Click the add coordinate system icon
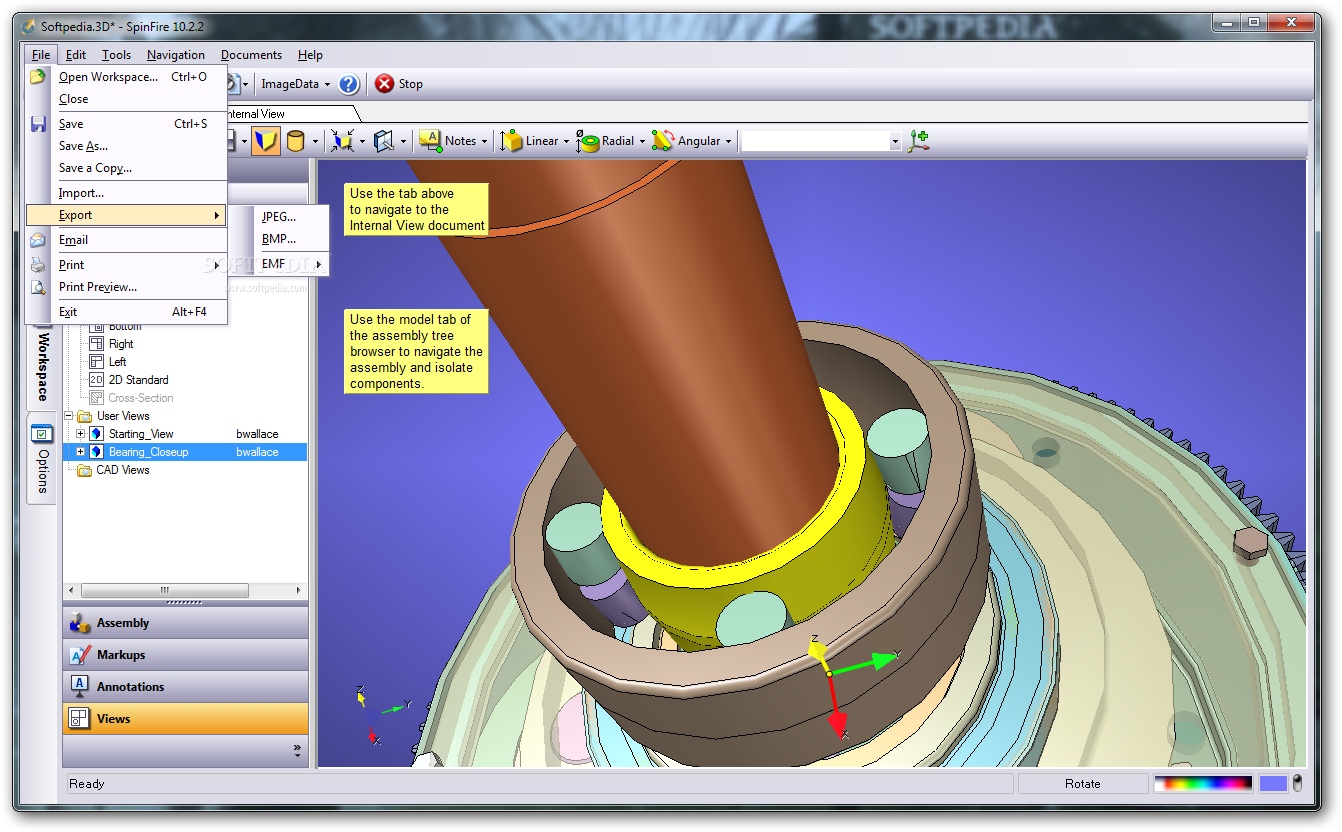This screenshot has height=832, width=1342. pyautogui.click(x=918, y=141)
